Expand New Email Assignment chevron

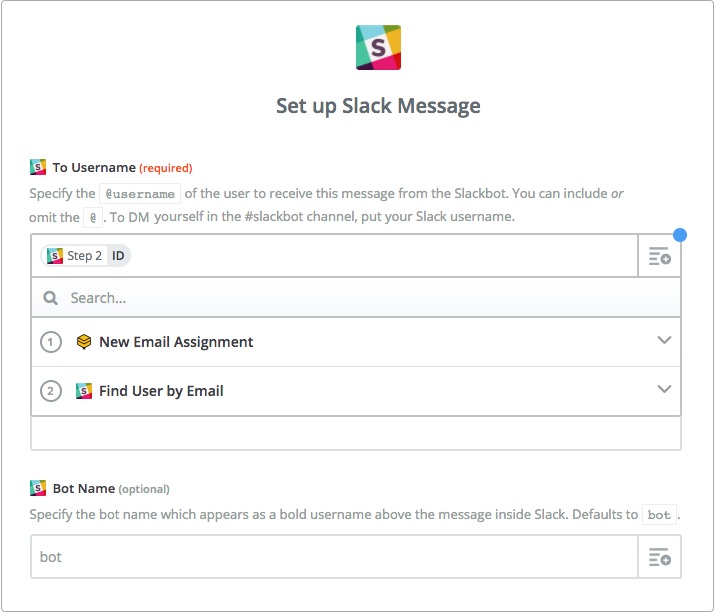pyautogui.click(x=664, y=340)
